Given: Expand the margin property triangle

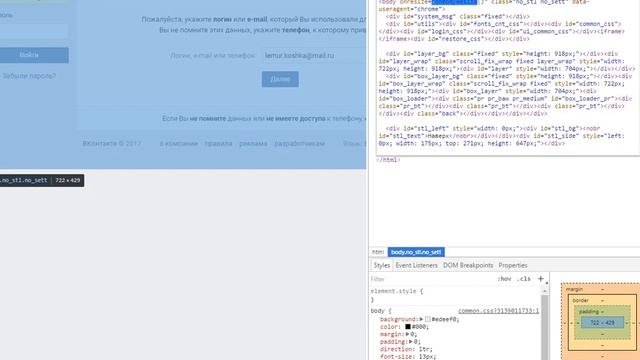Looking at the screenshot, I should point(407,334).
